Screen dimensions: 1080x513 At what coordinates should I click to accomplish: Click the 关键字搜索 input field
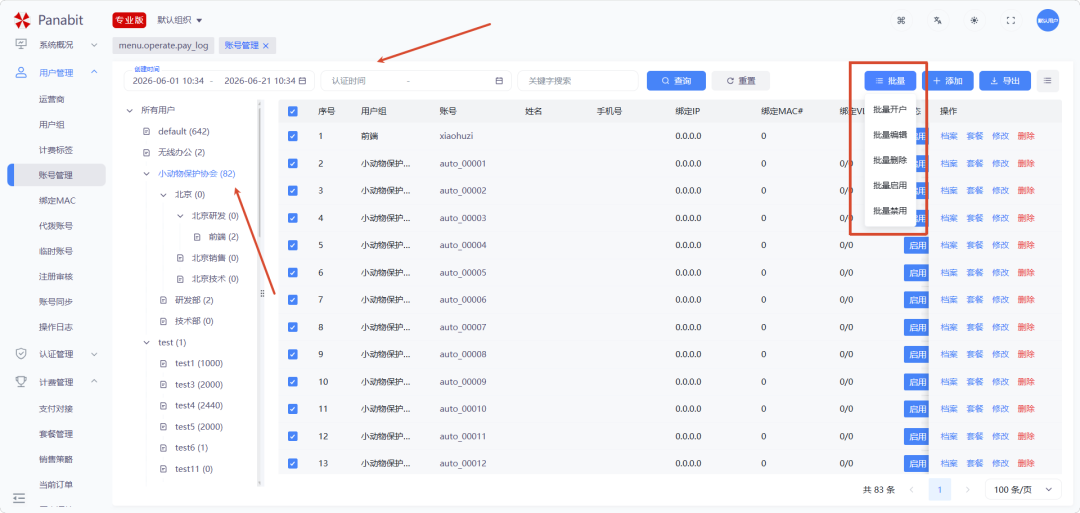578,81
